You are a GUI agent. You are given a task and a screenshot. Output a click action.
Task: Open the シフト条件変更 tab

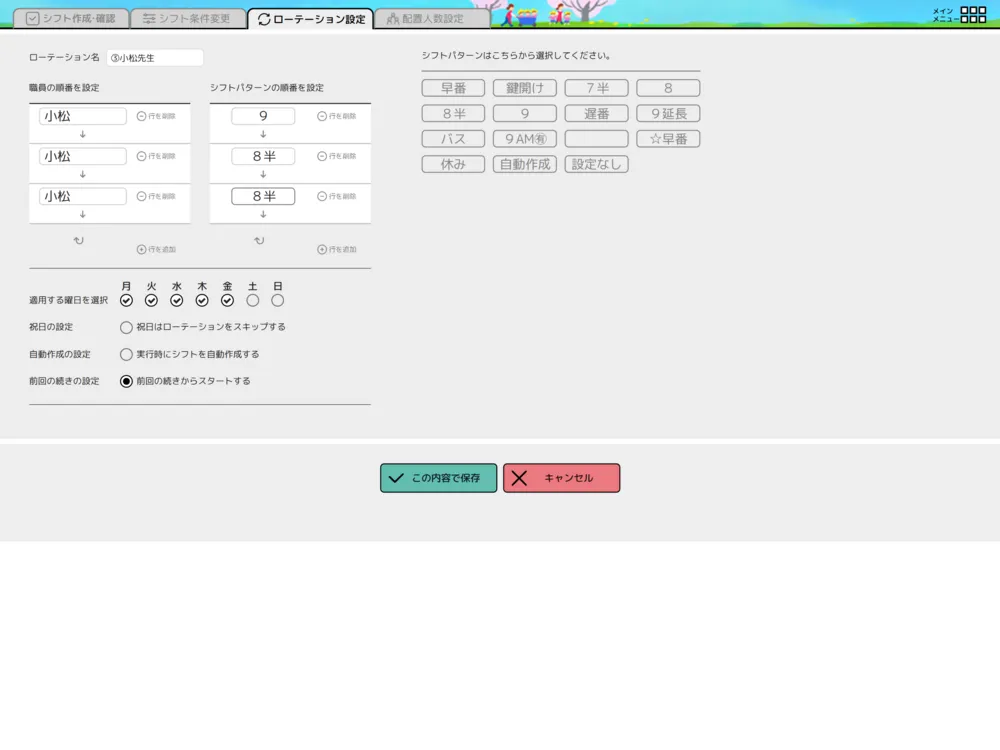tap(188, 18)
